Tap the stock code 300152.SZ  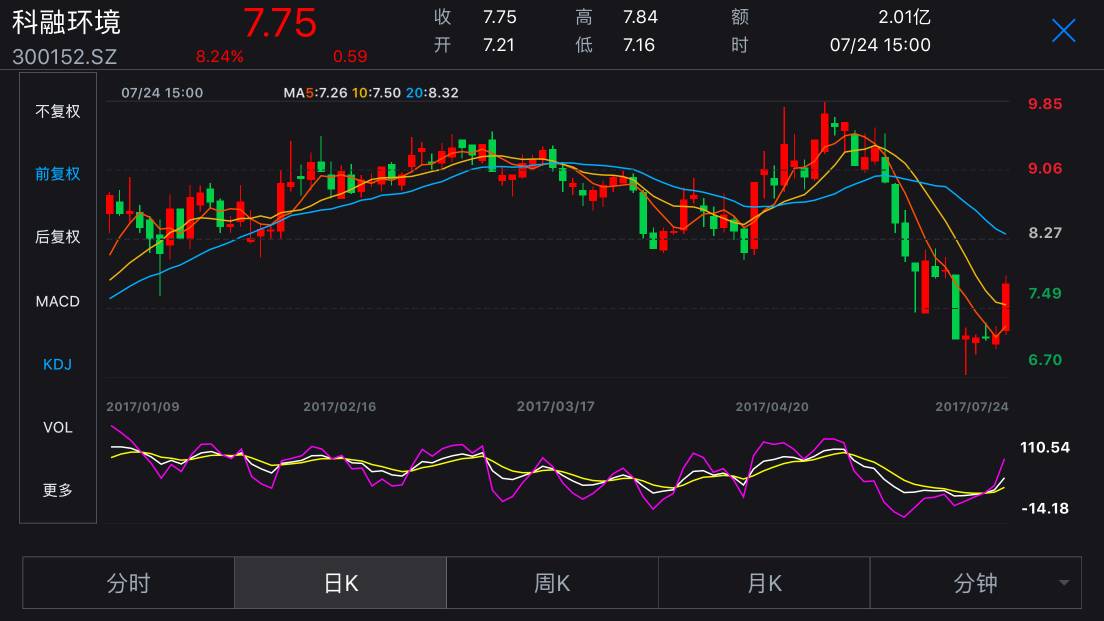pyautogui.click(x=65, y=57)
